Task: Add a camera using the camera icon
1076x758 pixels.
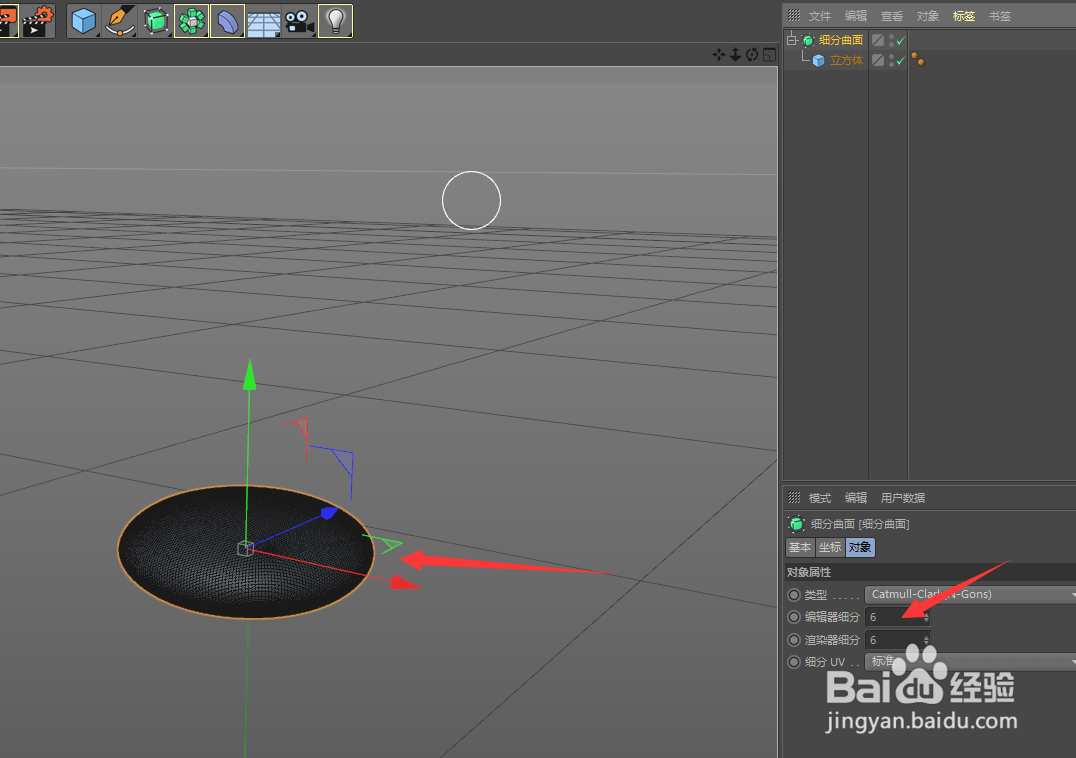Action: coord(299,21)
